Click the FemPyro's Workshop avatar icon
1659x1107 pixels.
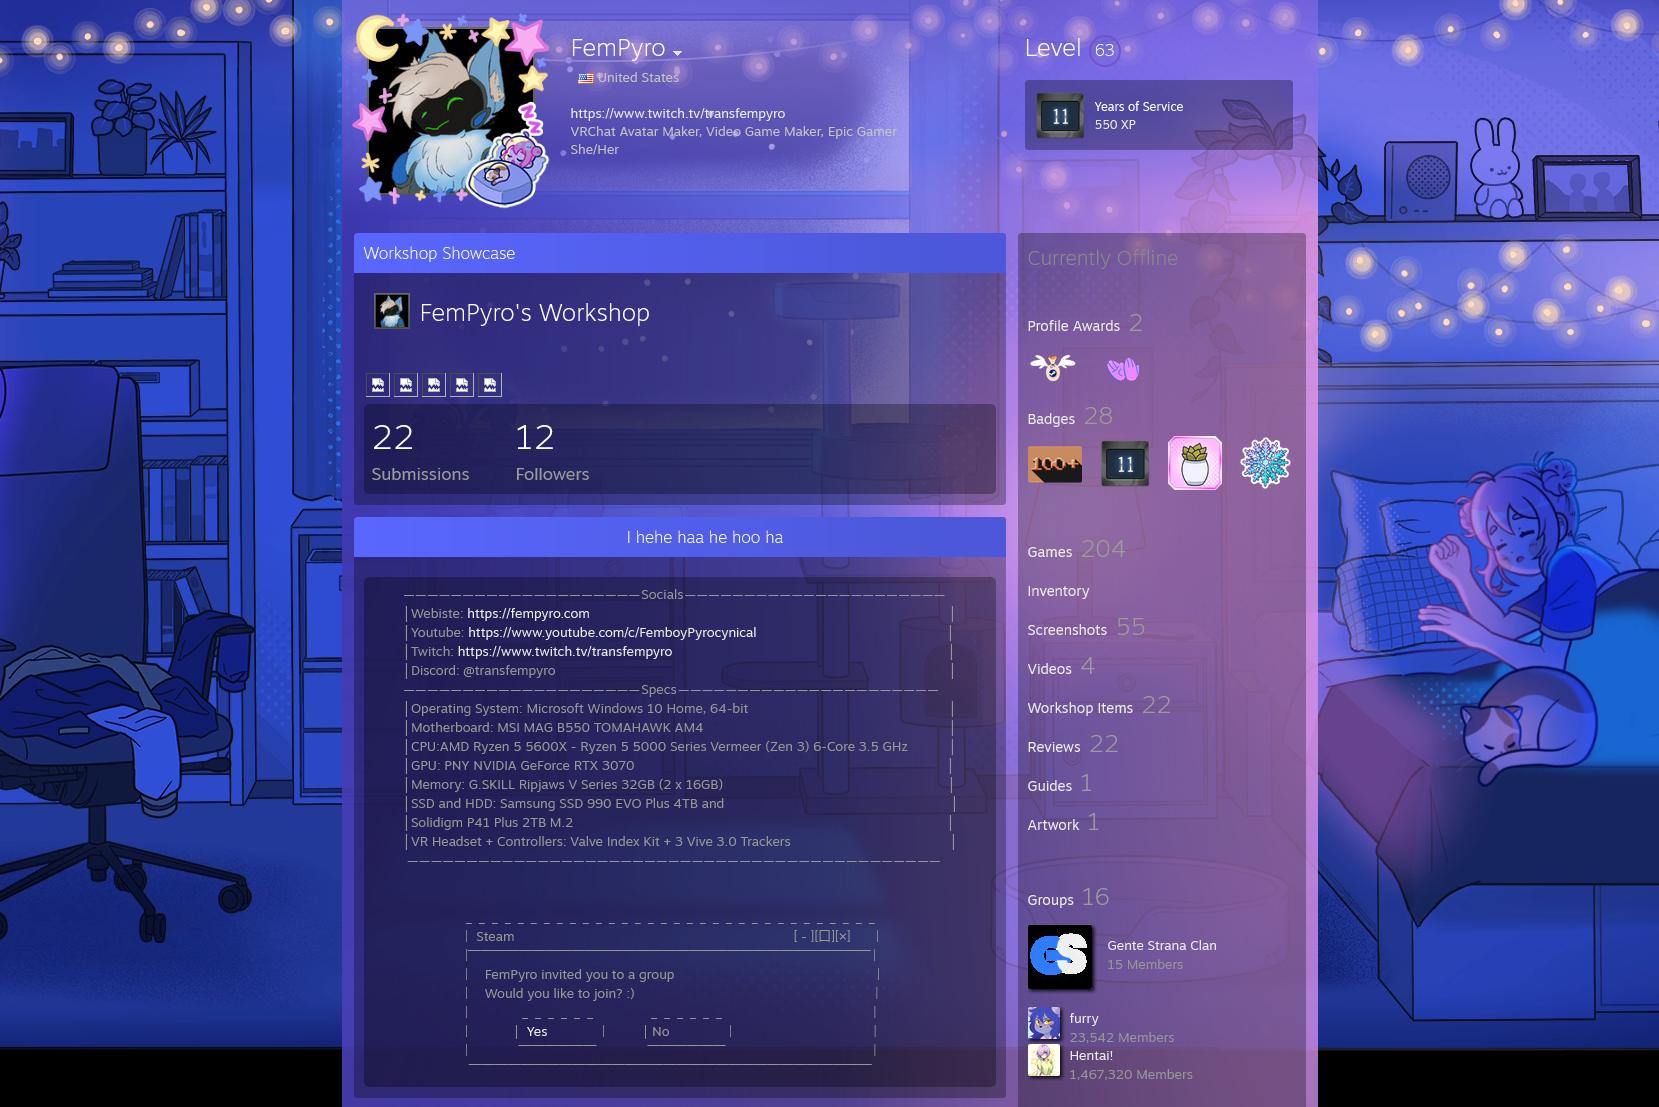391,312
